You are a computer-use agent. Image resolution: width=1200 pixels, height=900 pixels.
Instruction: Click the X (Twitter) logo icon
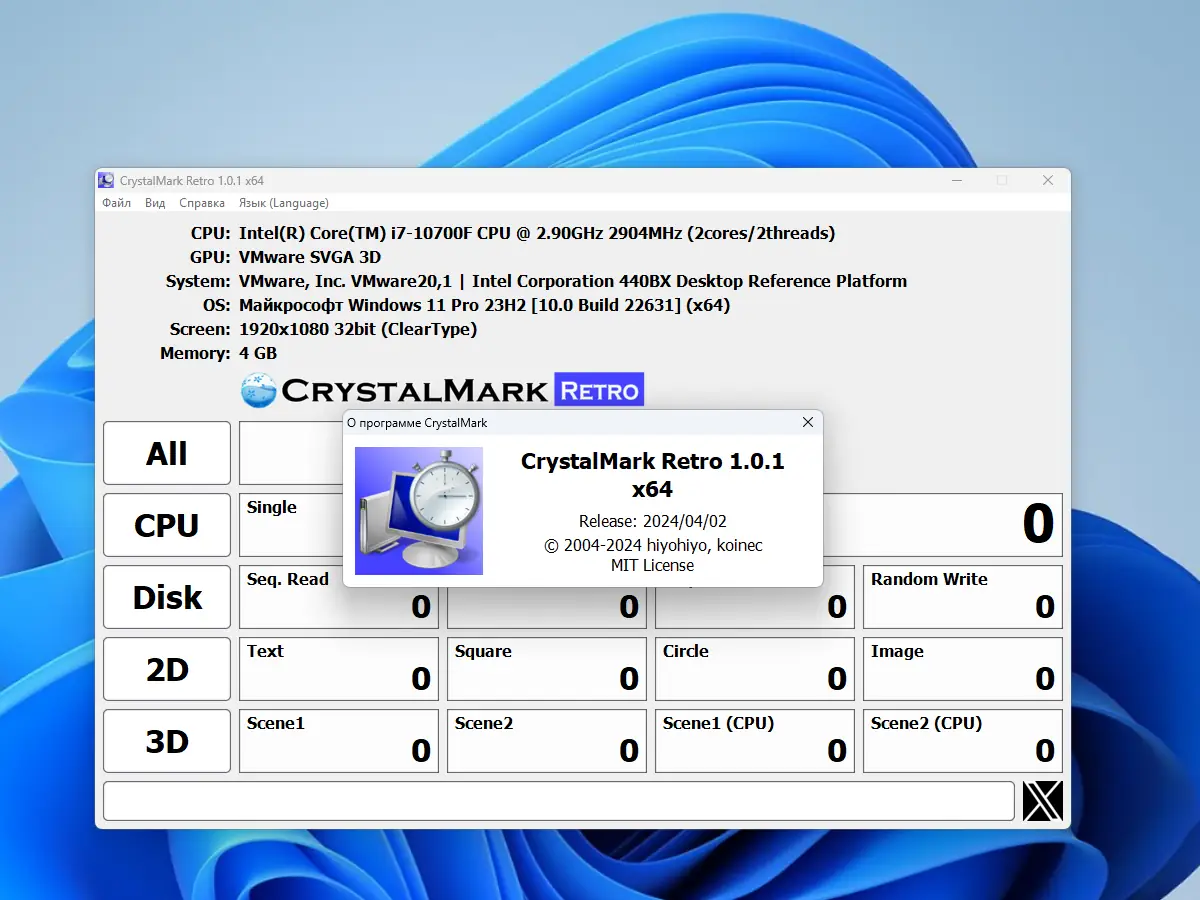click(x=1042, y=801)
